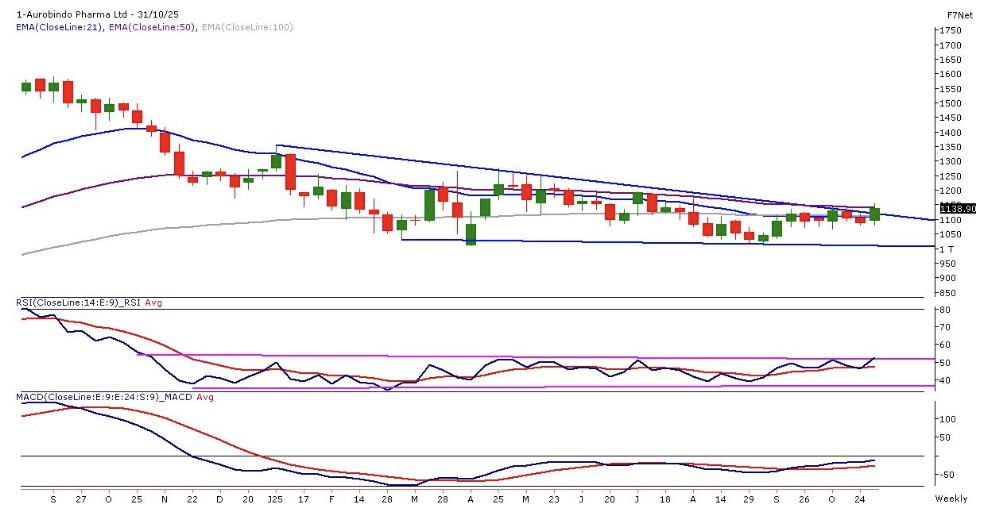Click the F7Net label in the top-right corner
Screen dimensions: 988x516
[960, 16]
